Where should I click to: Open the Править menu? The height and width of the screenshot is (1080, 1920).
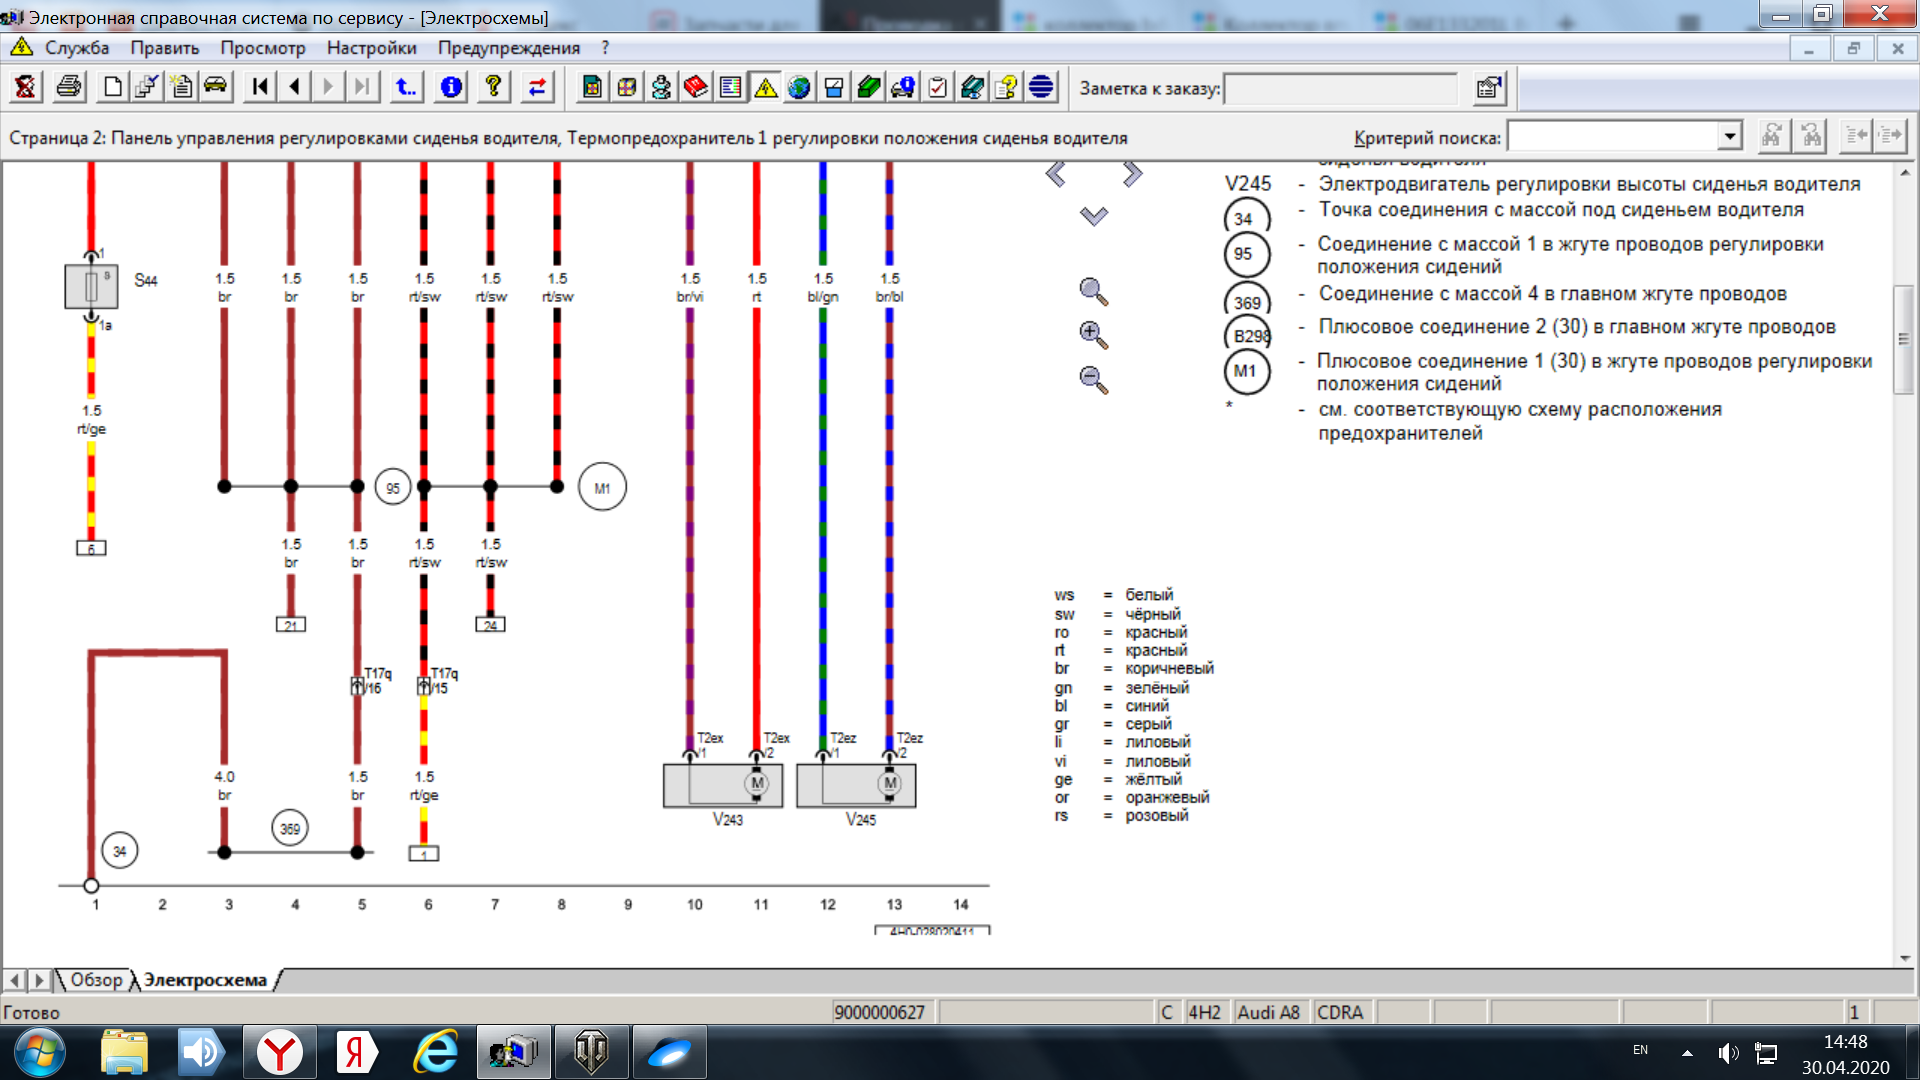coord(165,48)
